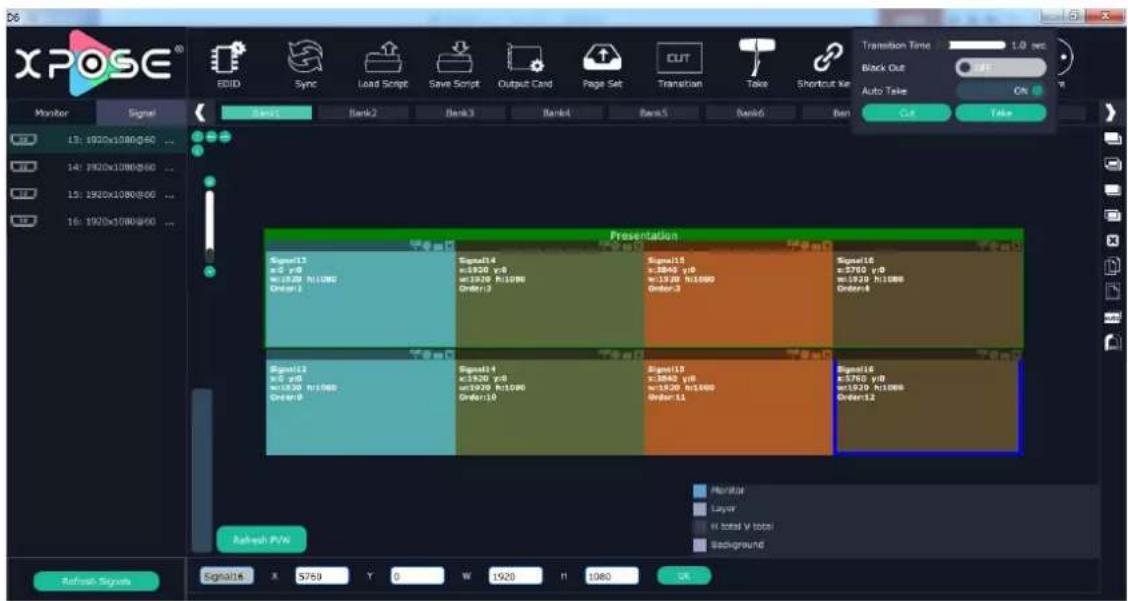Switch to the Monitor tab
The width and height of the screenshot is (1128, 601).
pyautogui.click(x=52, y=113)
